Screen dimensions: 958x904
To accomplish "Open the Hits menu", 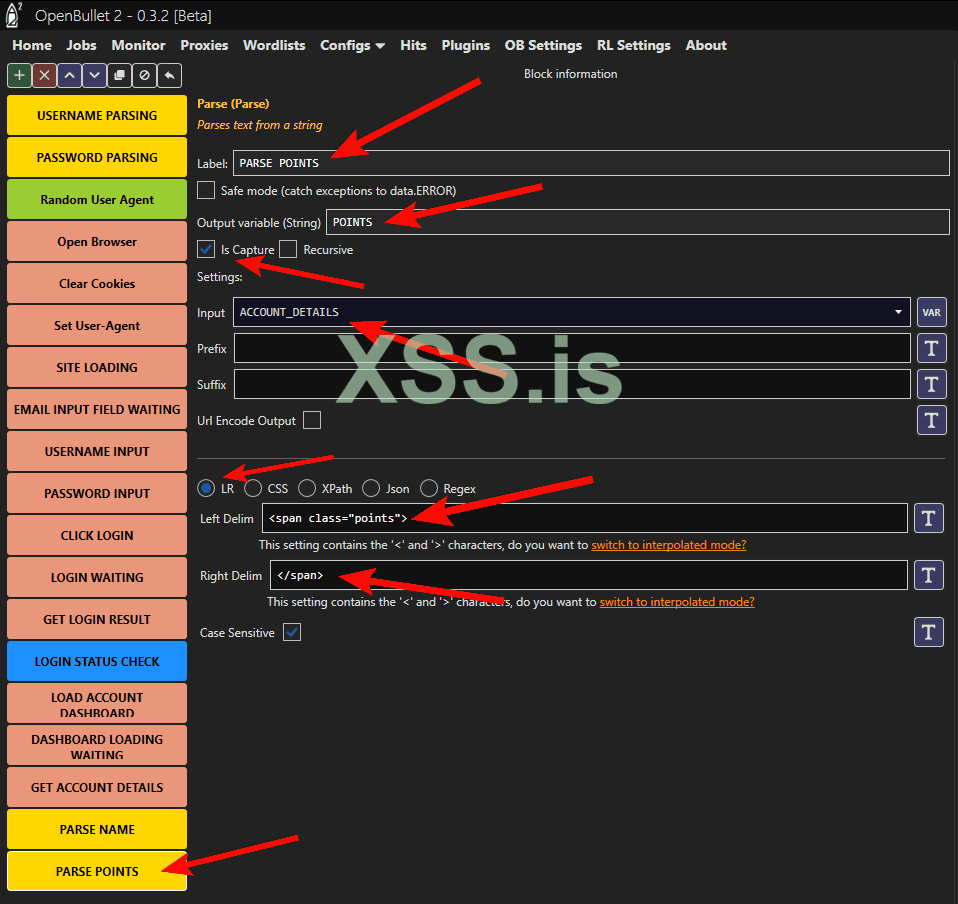I will [x=413, y=45].
